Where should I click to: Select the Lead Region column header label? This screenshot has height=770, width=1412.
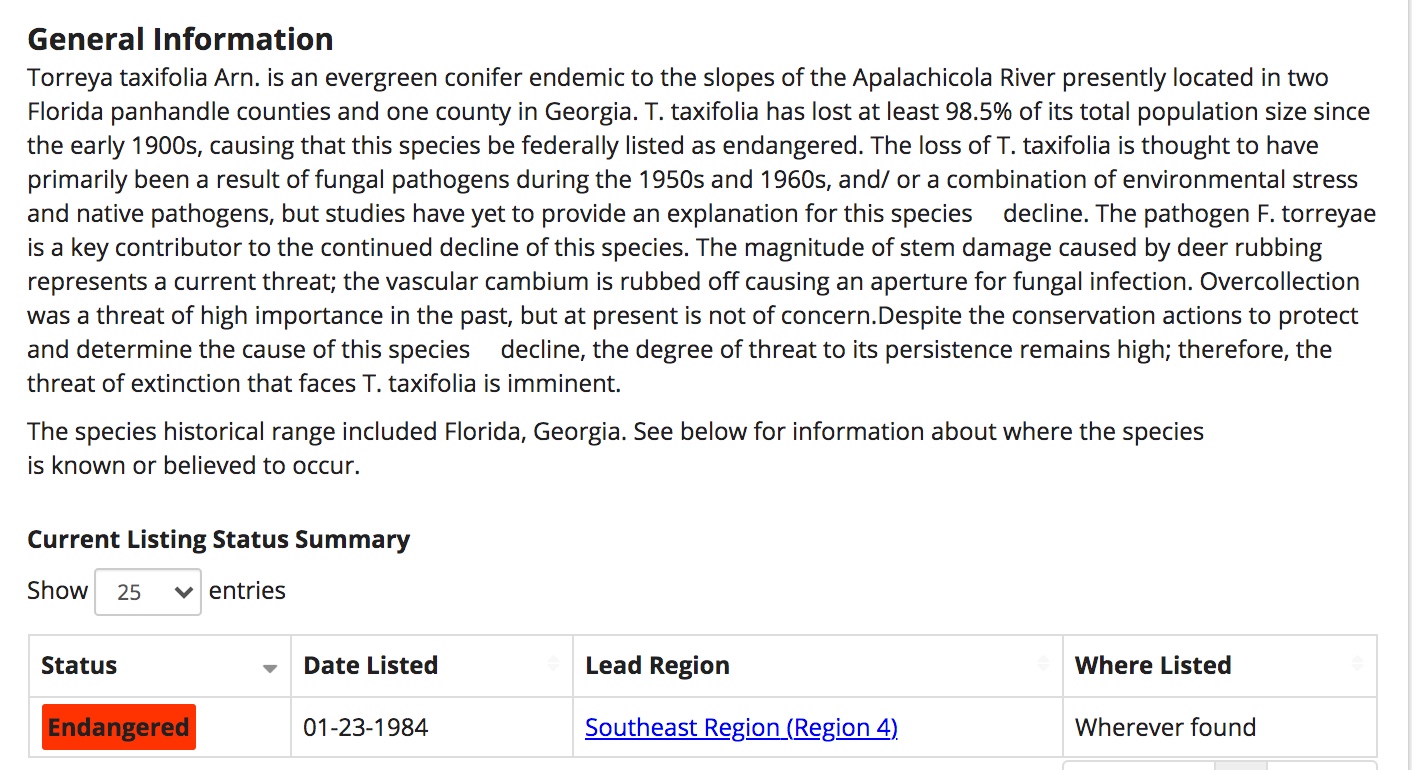pyautogui.click(x=657, y=666)
